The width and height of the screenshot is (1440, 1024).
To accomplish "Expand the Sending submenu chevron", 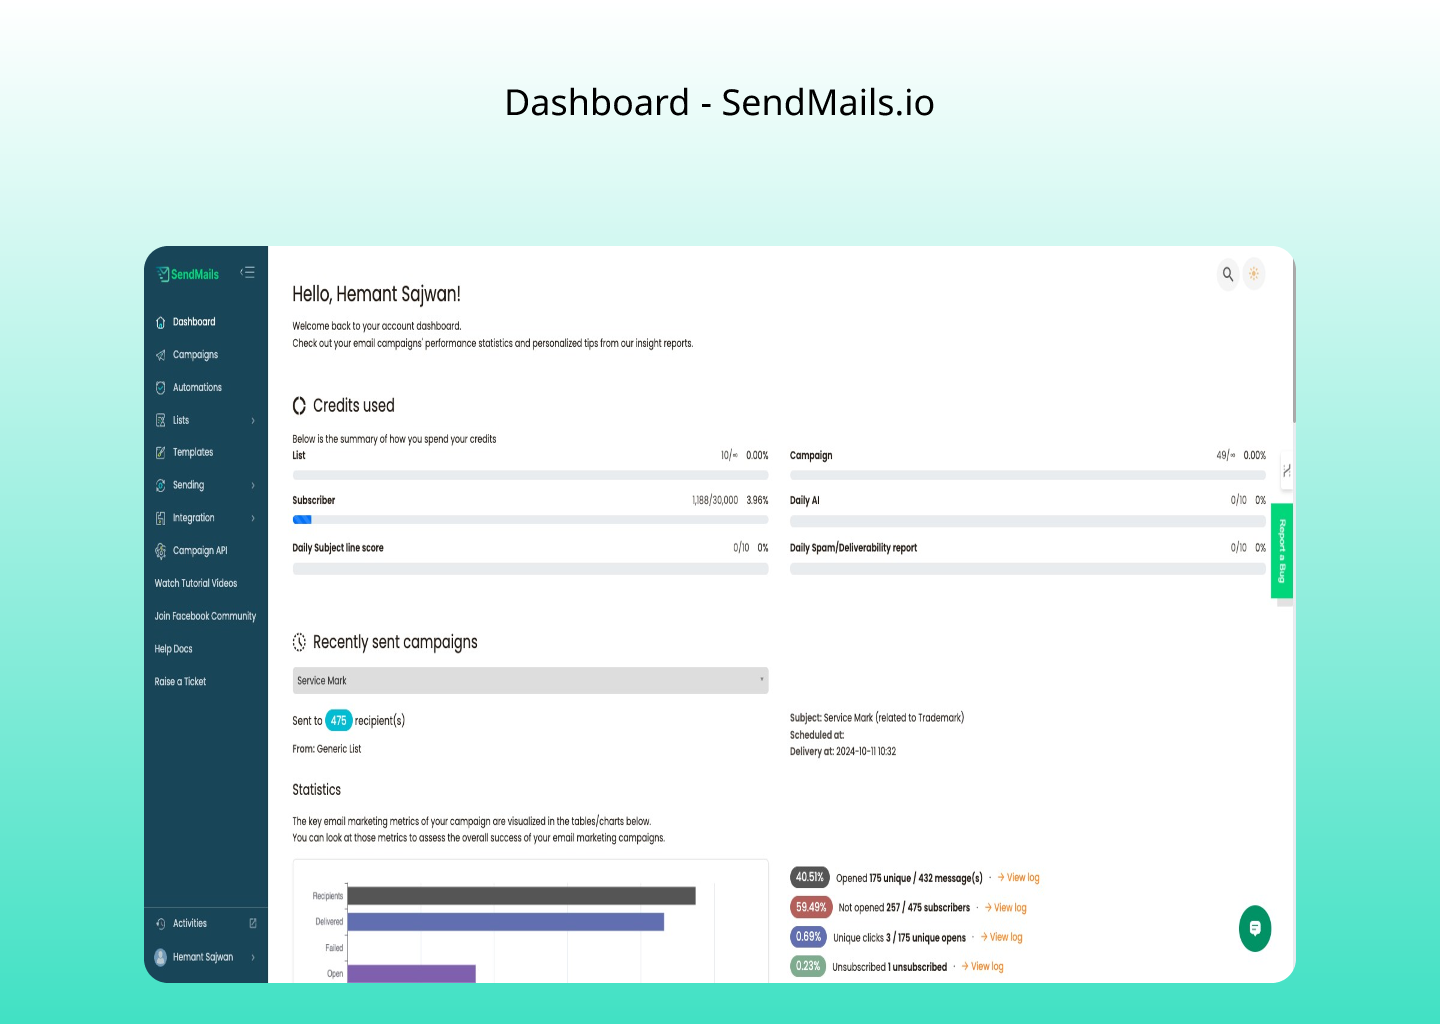I will [253, 486].
